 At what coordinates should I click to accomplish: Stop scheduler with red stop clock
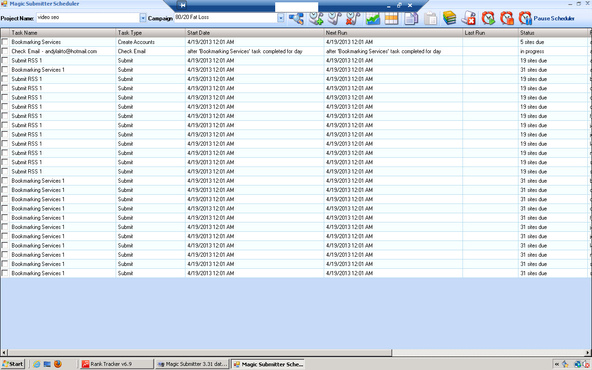pos(507,18)
